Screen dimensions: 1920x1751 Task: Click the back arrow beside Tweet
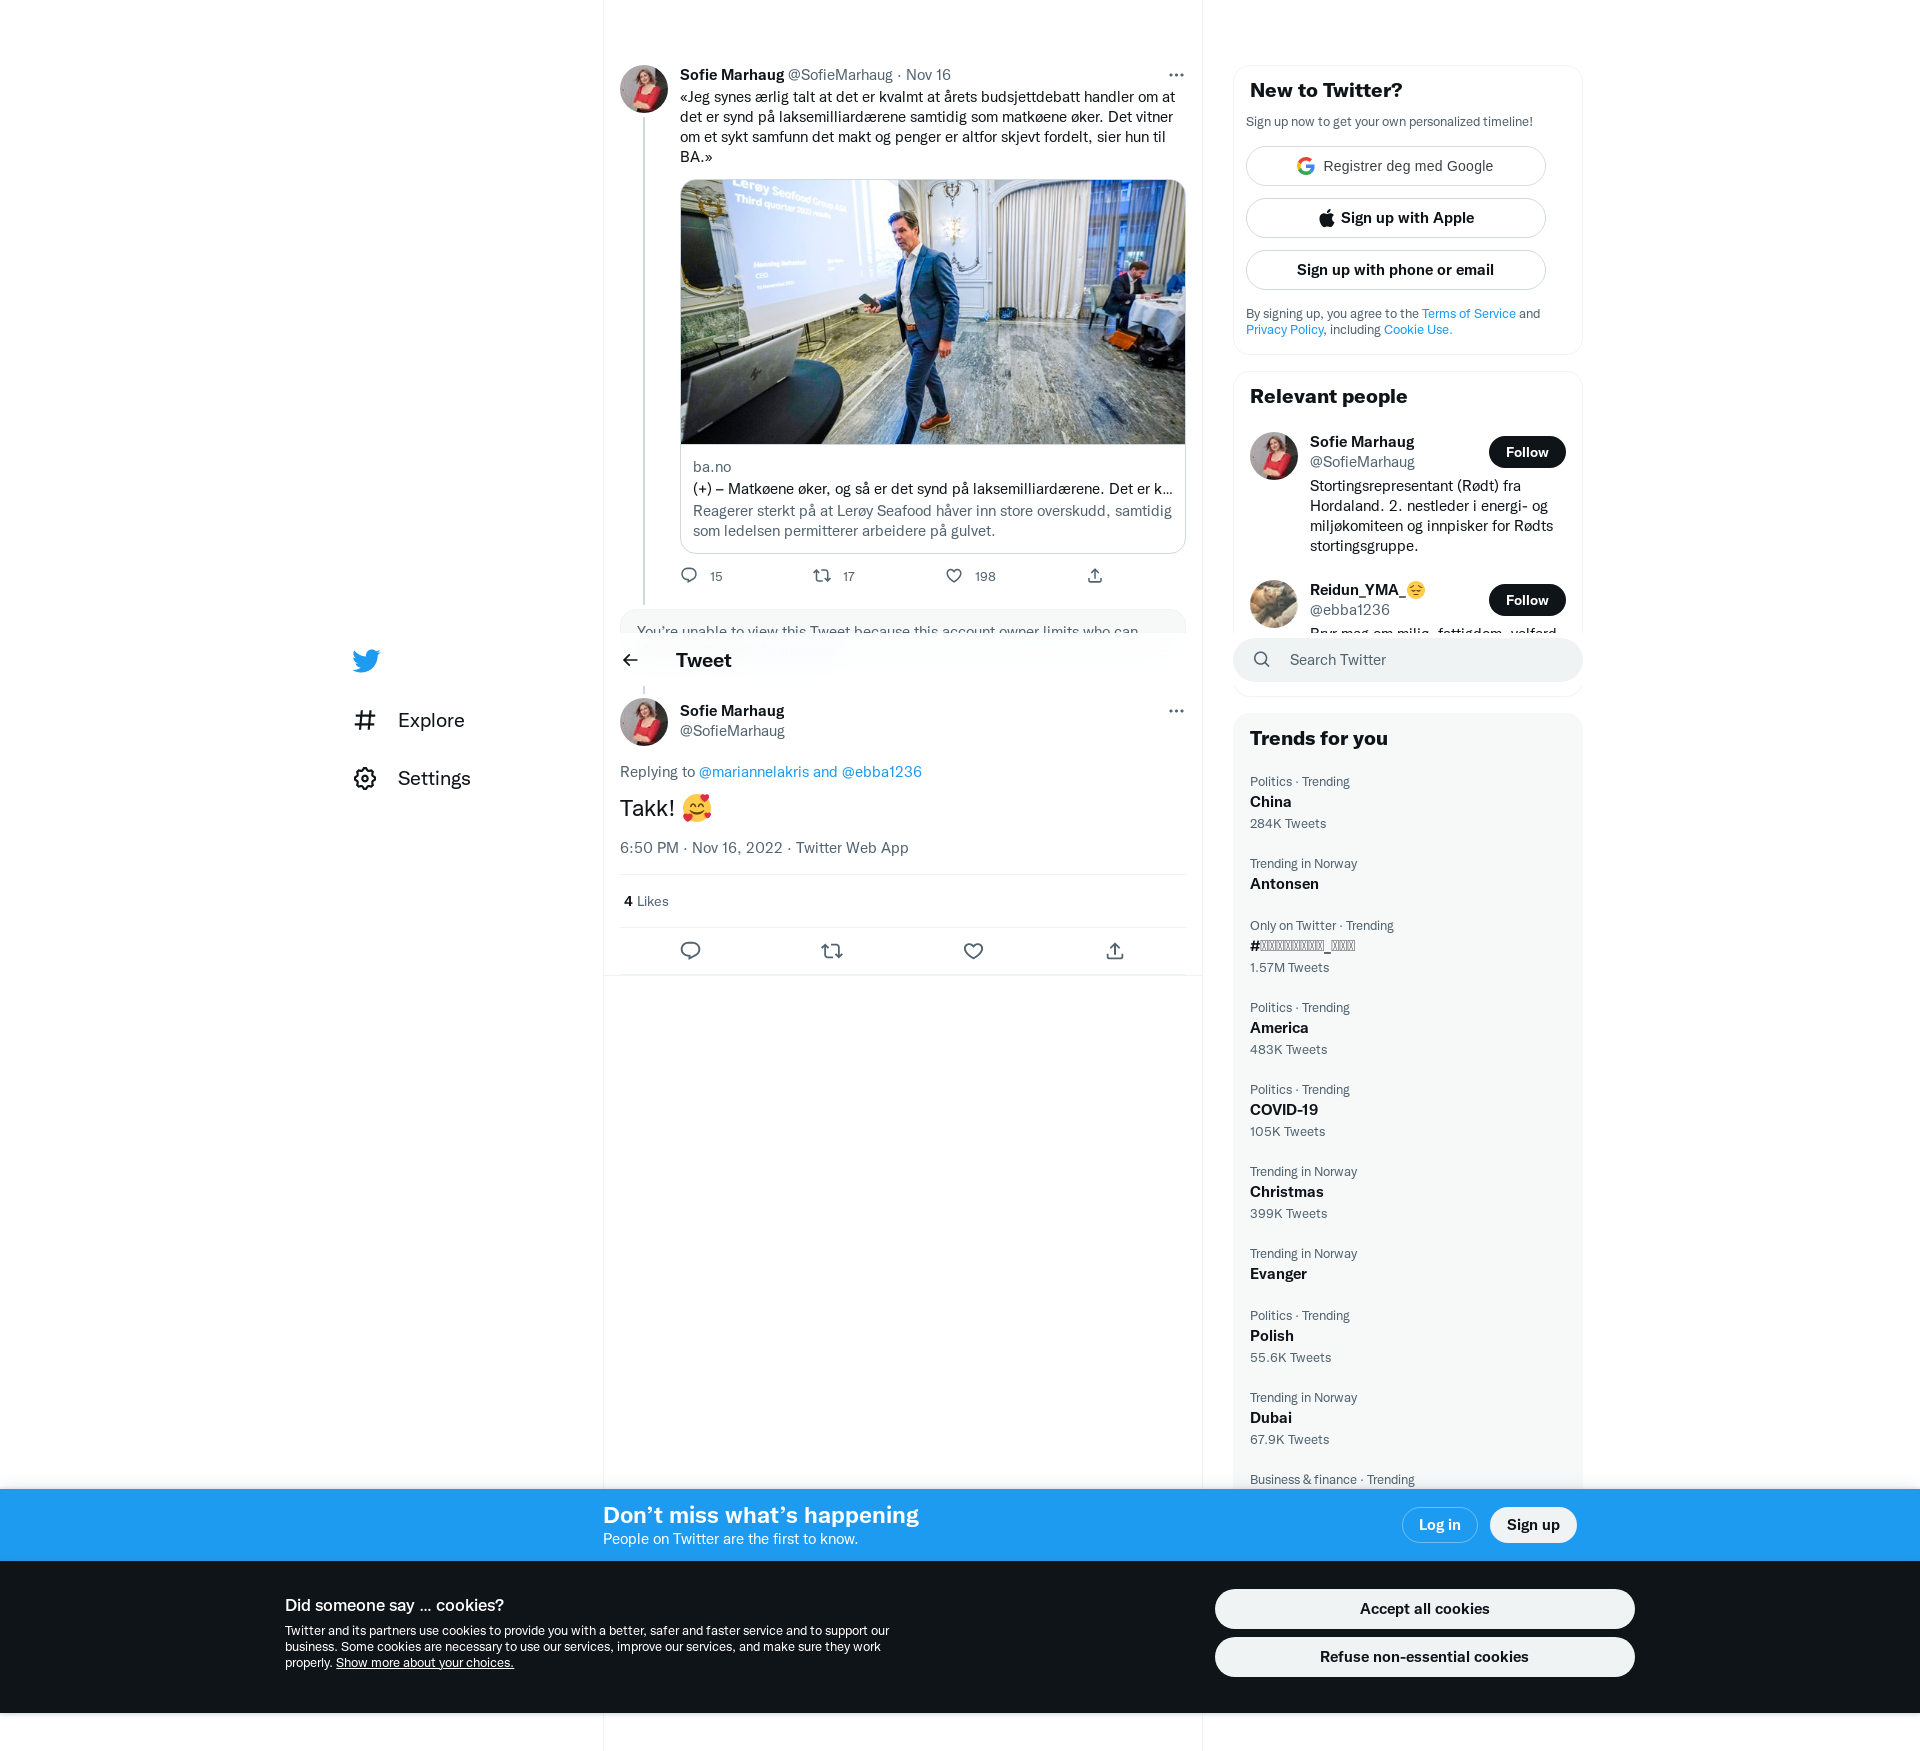[630, 660]
